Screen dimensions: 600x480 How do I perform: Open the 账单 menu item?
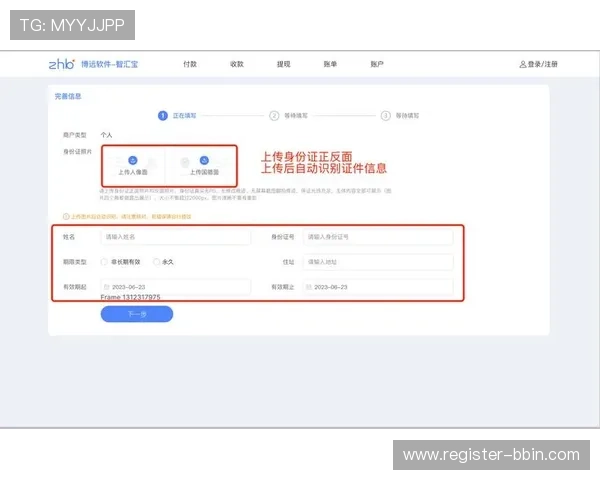[x=330, y=64]
